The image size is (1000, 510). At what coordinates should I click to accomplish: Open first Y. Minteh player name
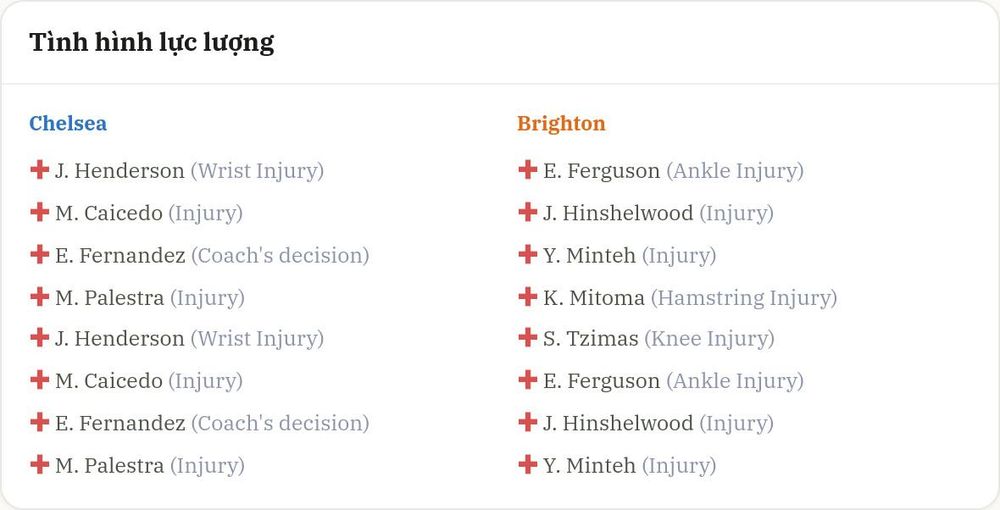tap(589, 256)
